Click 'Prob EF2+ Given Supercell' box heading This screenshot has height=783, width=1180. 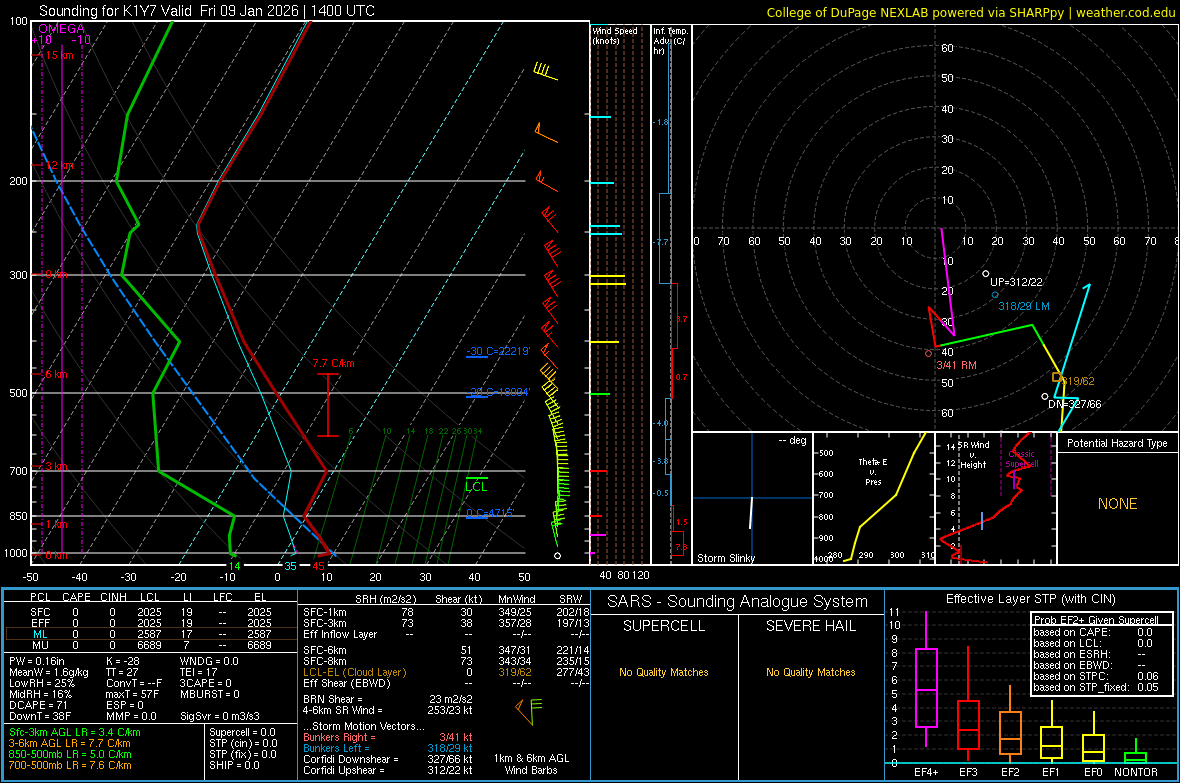[x=1096, y=620]
